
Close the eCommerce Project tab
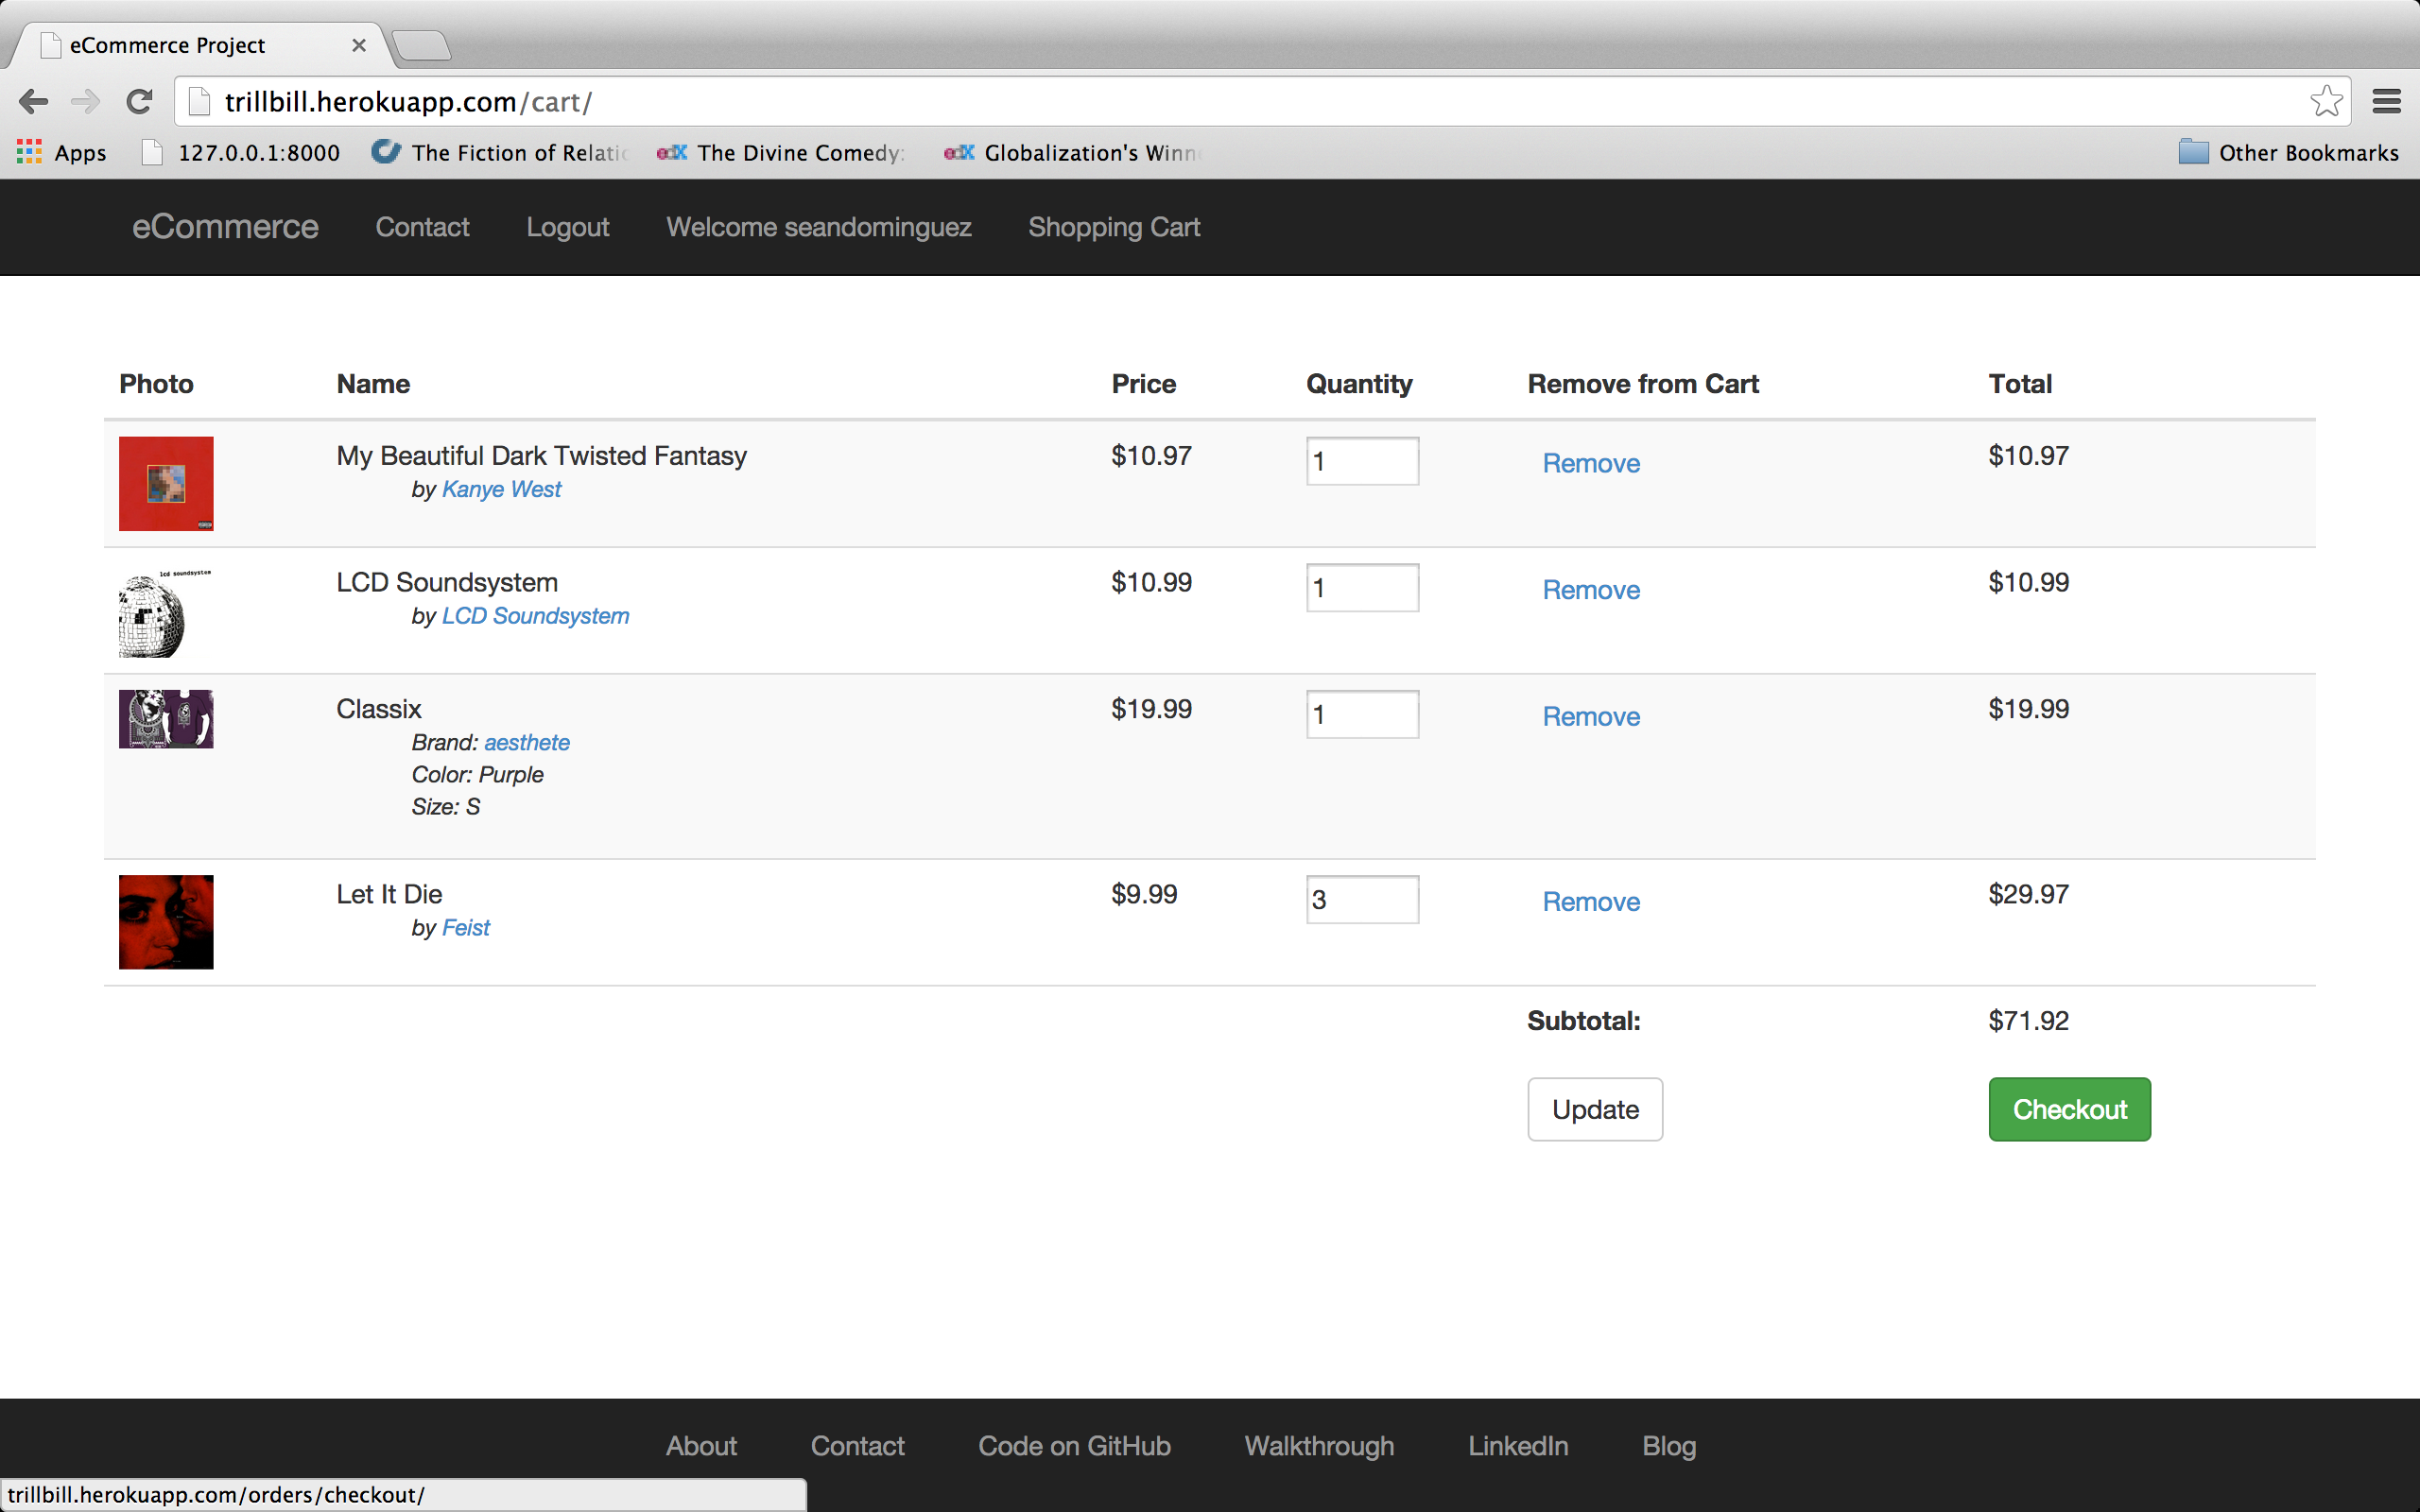tap(359, 45)
